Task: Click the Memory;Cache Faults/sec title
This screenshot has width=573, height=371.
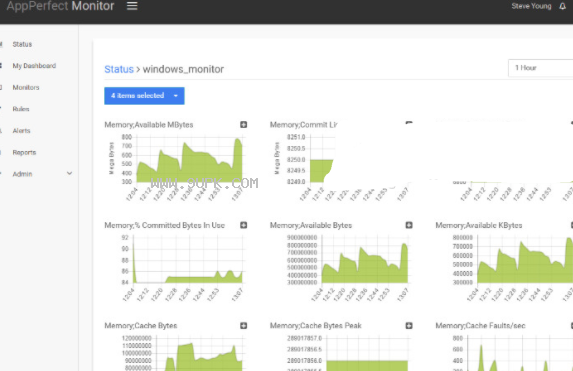Action: (480, 326)
